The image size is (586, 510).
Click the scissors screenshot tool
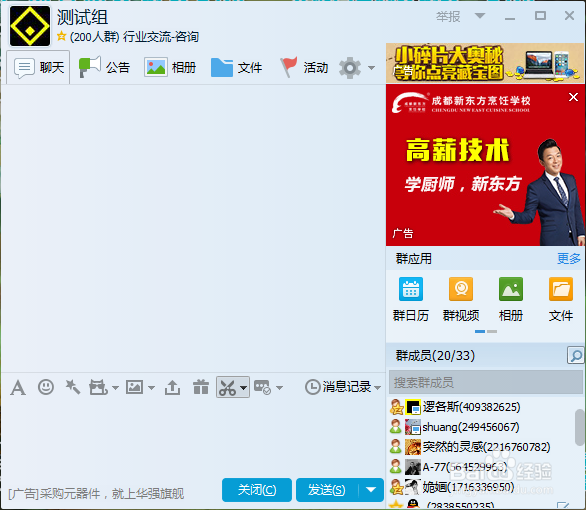coord(227,387)
